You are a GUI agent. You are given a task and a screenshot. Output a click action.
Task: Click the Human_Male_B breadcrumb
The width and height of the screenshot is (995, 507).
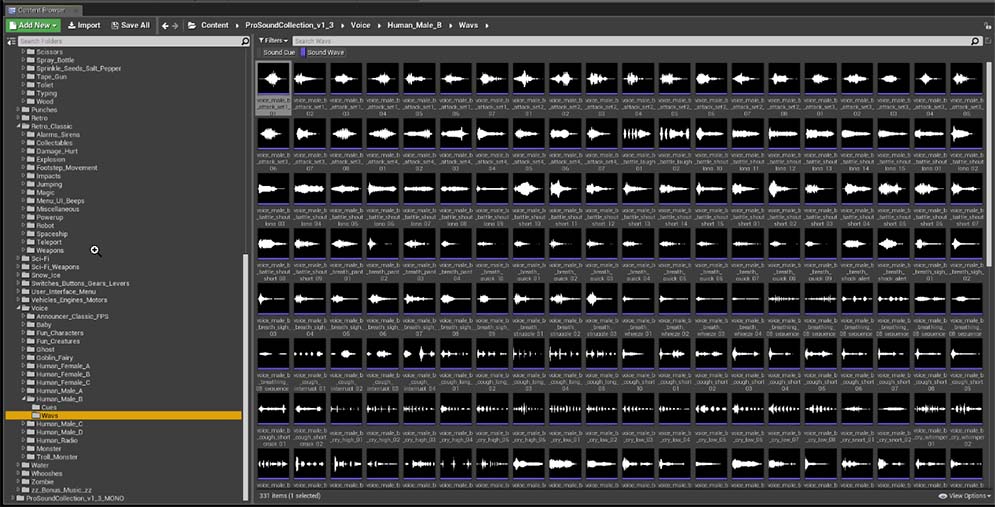coord(415,25)
